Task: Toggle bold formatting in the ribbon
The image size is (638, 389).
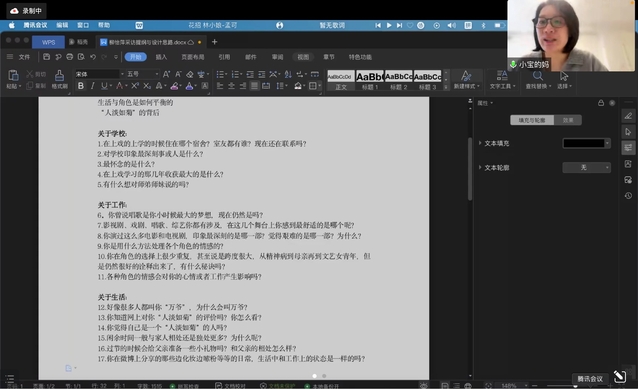Action: click(81, 86)
